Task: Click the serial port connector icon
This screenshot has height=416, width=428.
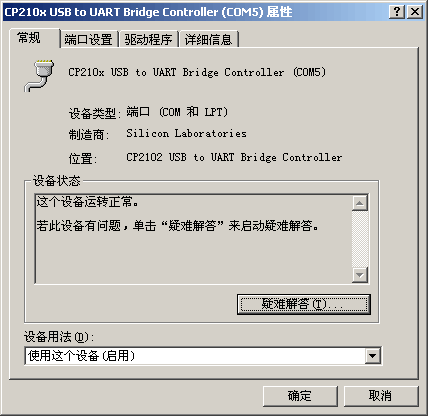Action: tap(39, 76)
